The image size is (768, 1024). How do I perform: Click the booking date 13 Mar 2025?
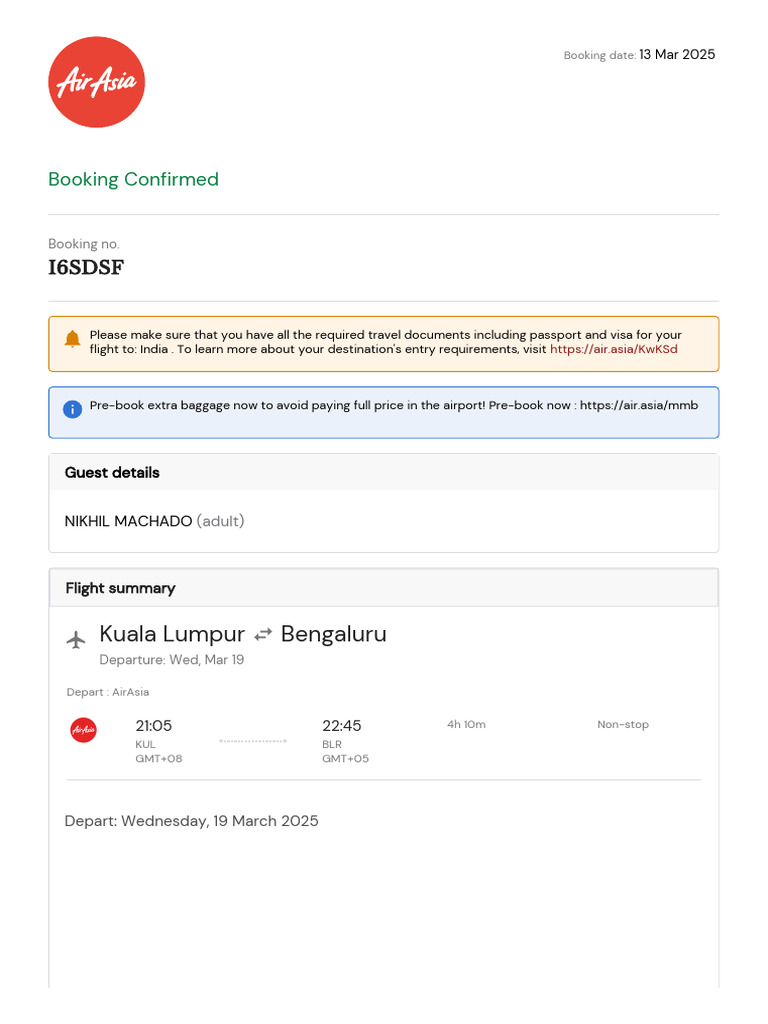[677, 55]
